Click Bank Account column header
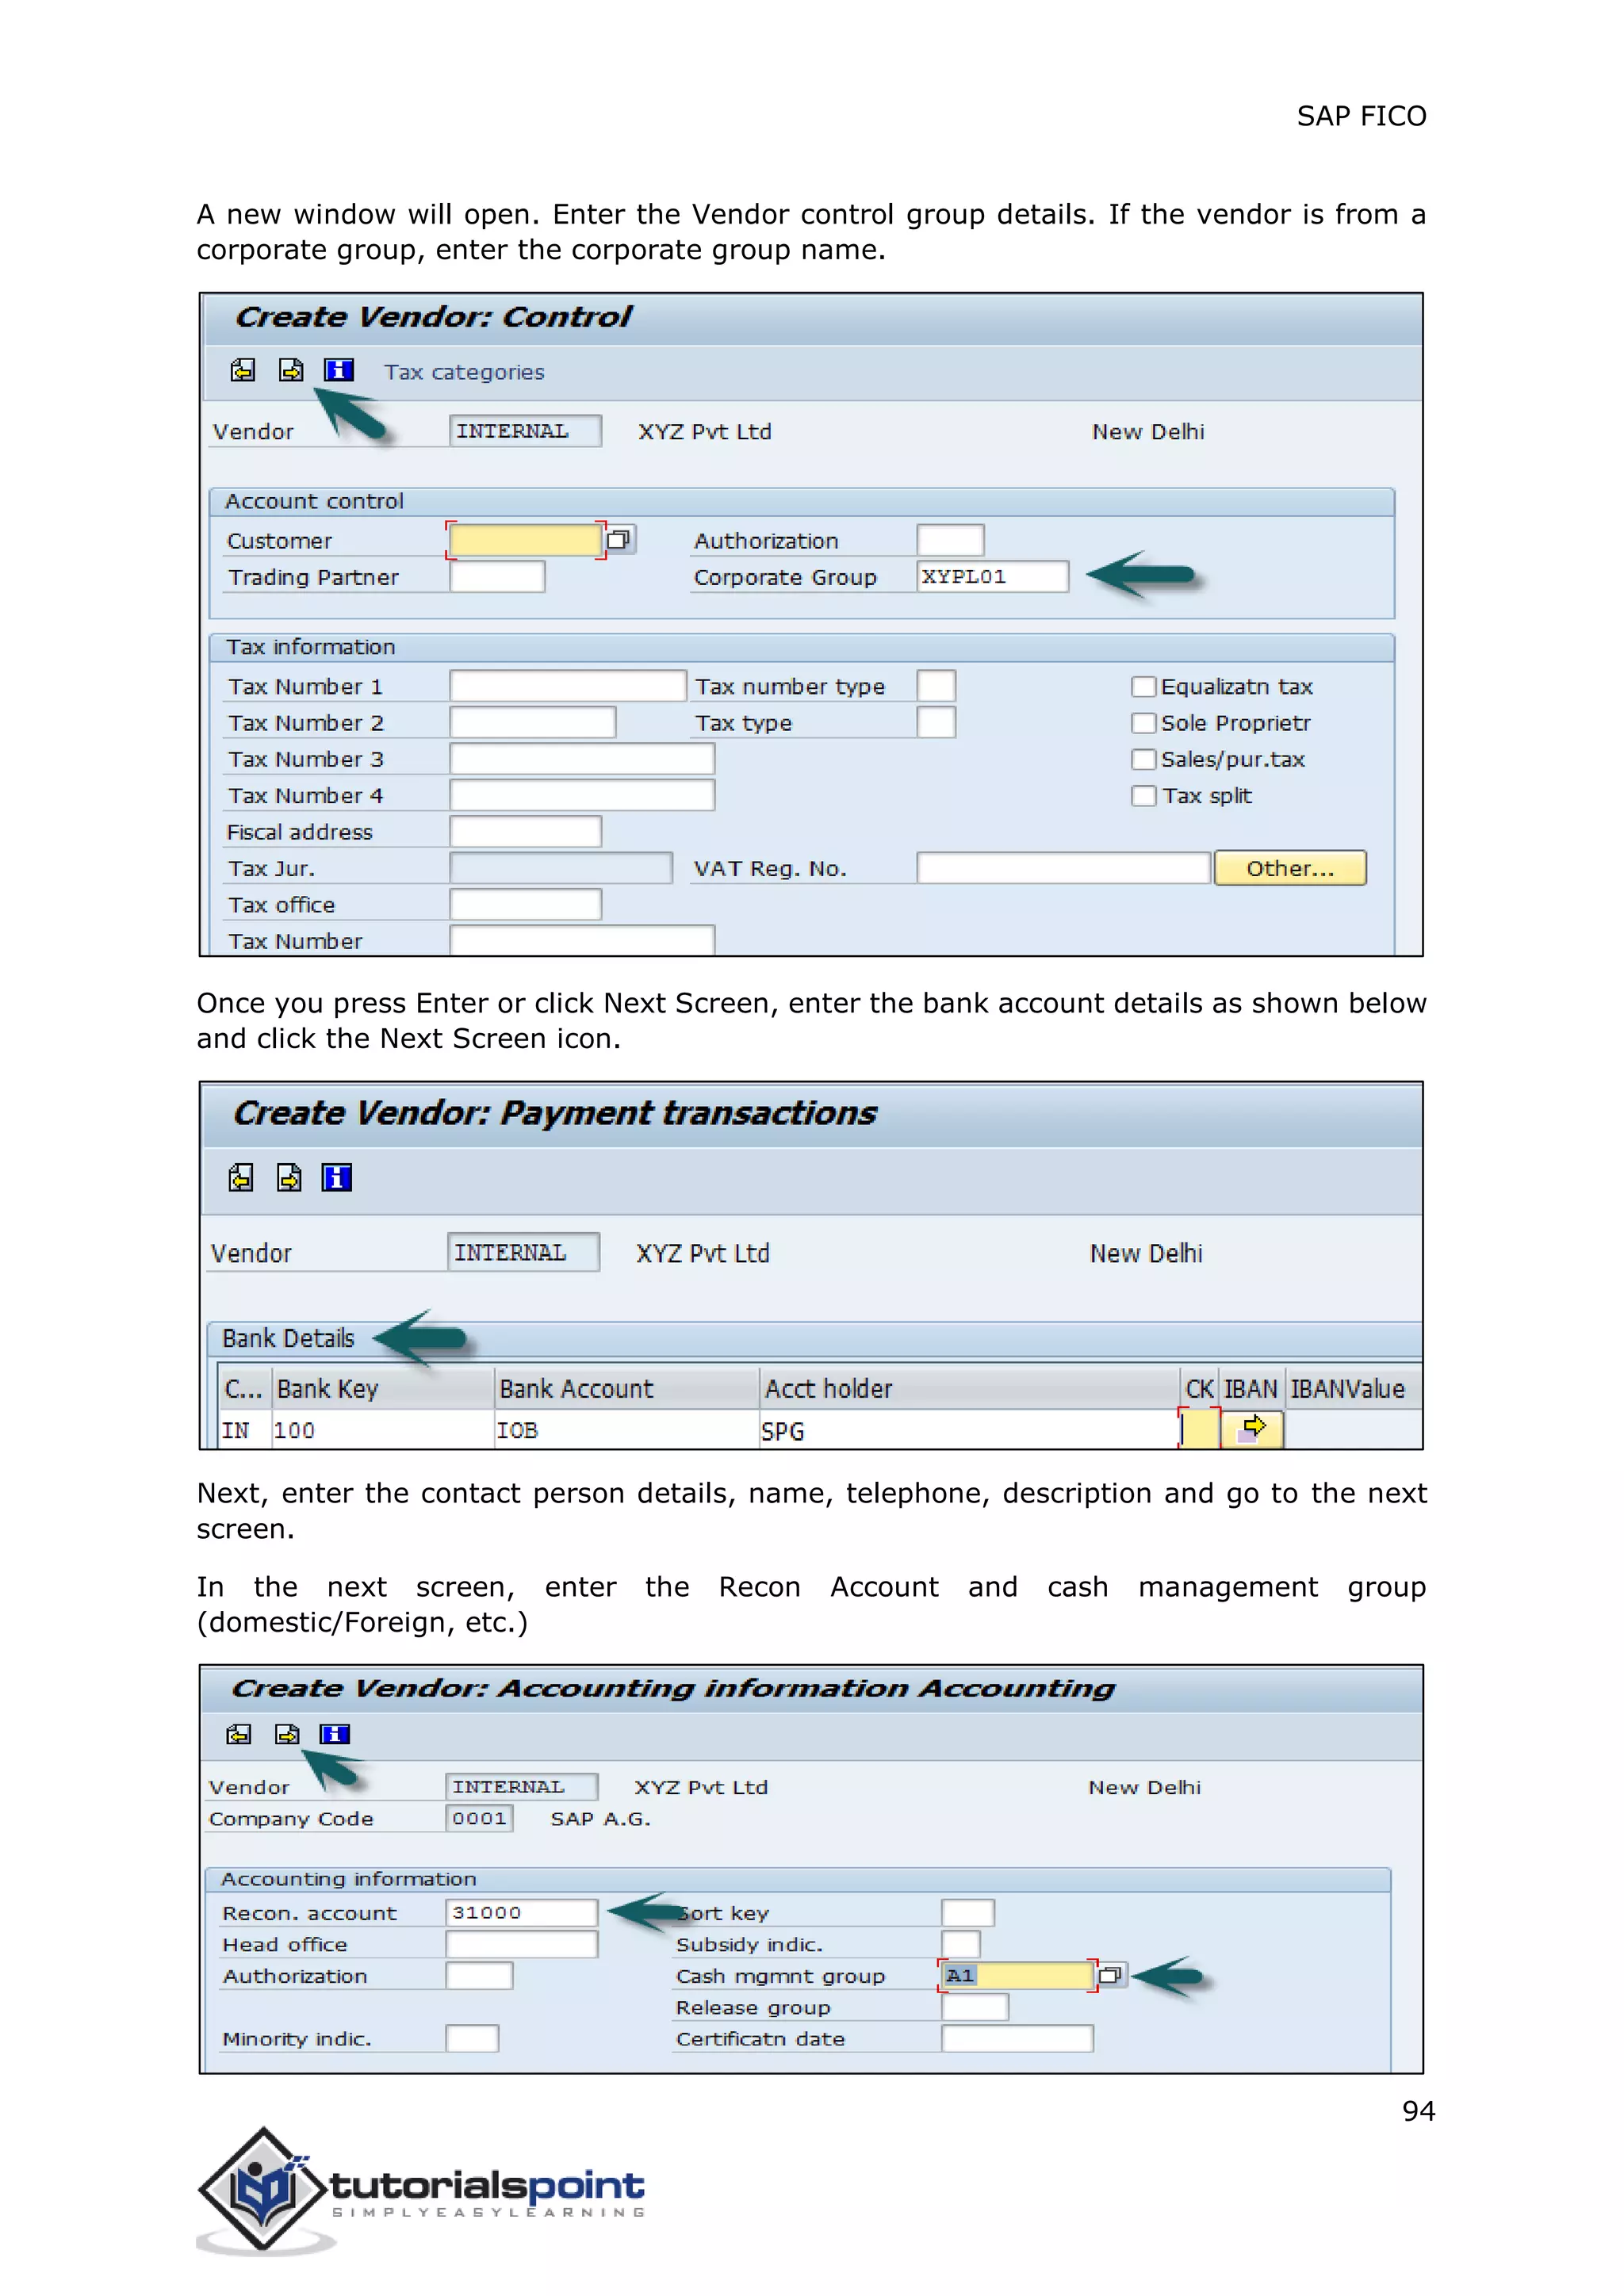1624x2296 pixels. coord(627,1389)
